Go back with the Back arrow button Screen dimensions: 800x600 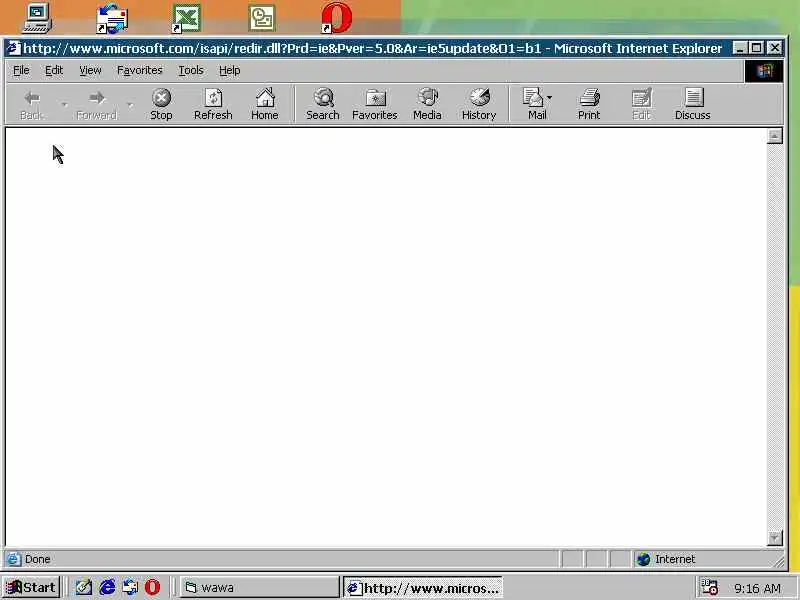[32, 105]
